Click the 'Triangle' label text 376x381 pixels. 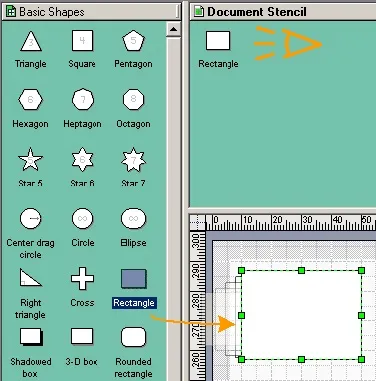(31, 64)
